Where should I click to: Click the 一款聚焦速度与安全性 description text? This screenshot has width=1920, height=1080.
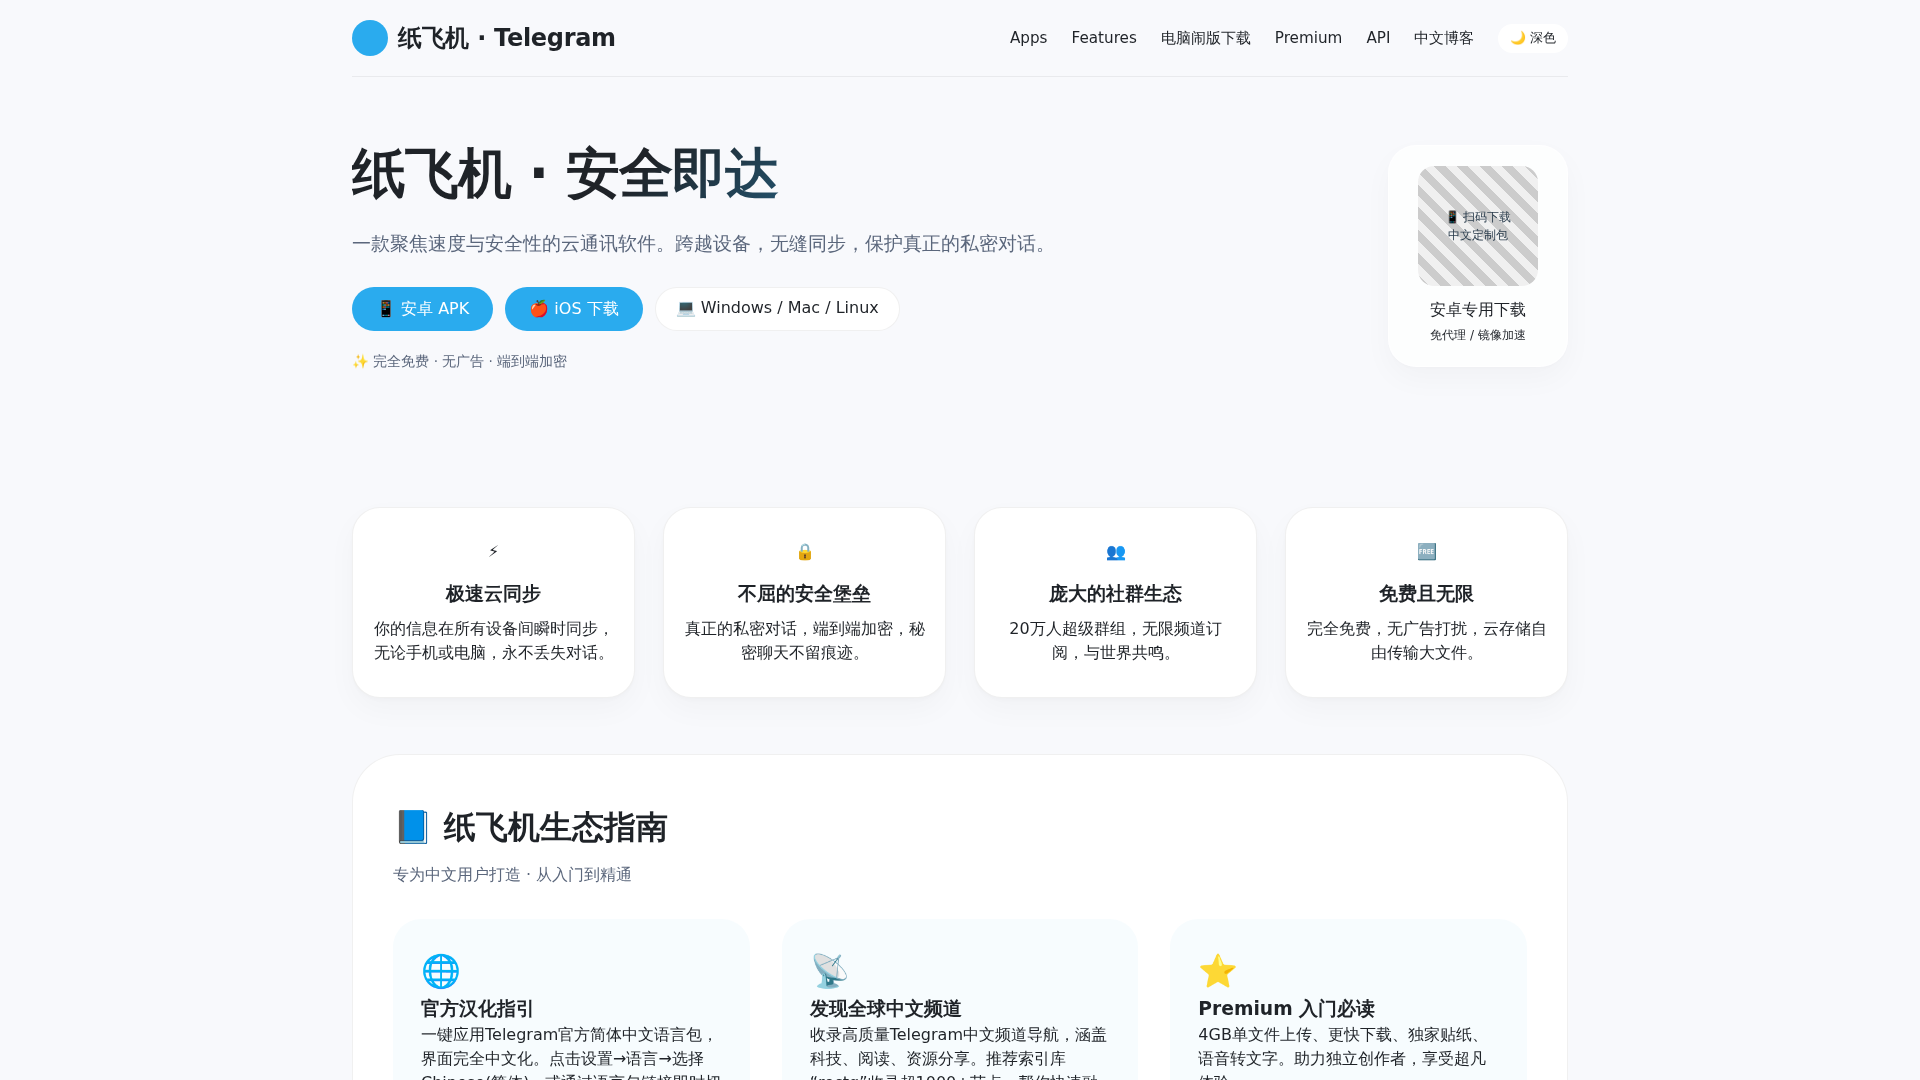click(703, 244)
